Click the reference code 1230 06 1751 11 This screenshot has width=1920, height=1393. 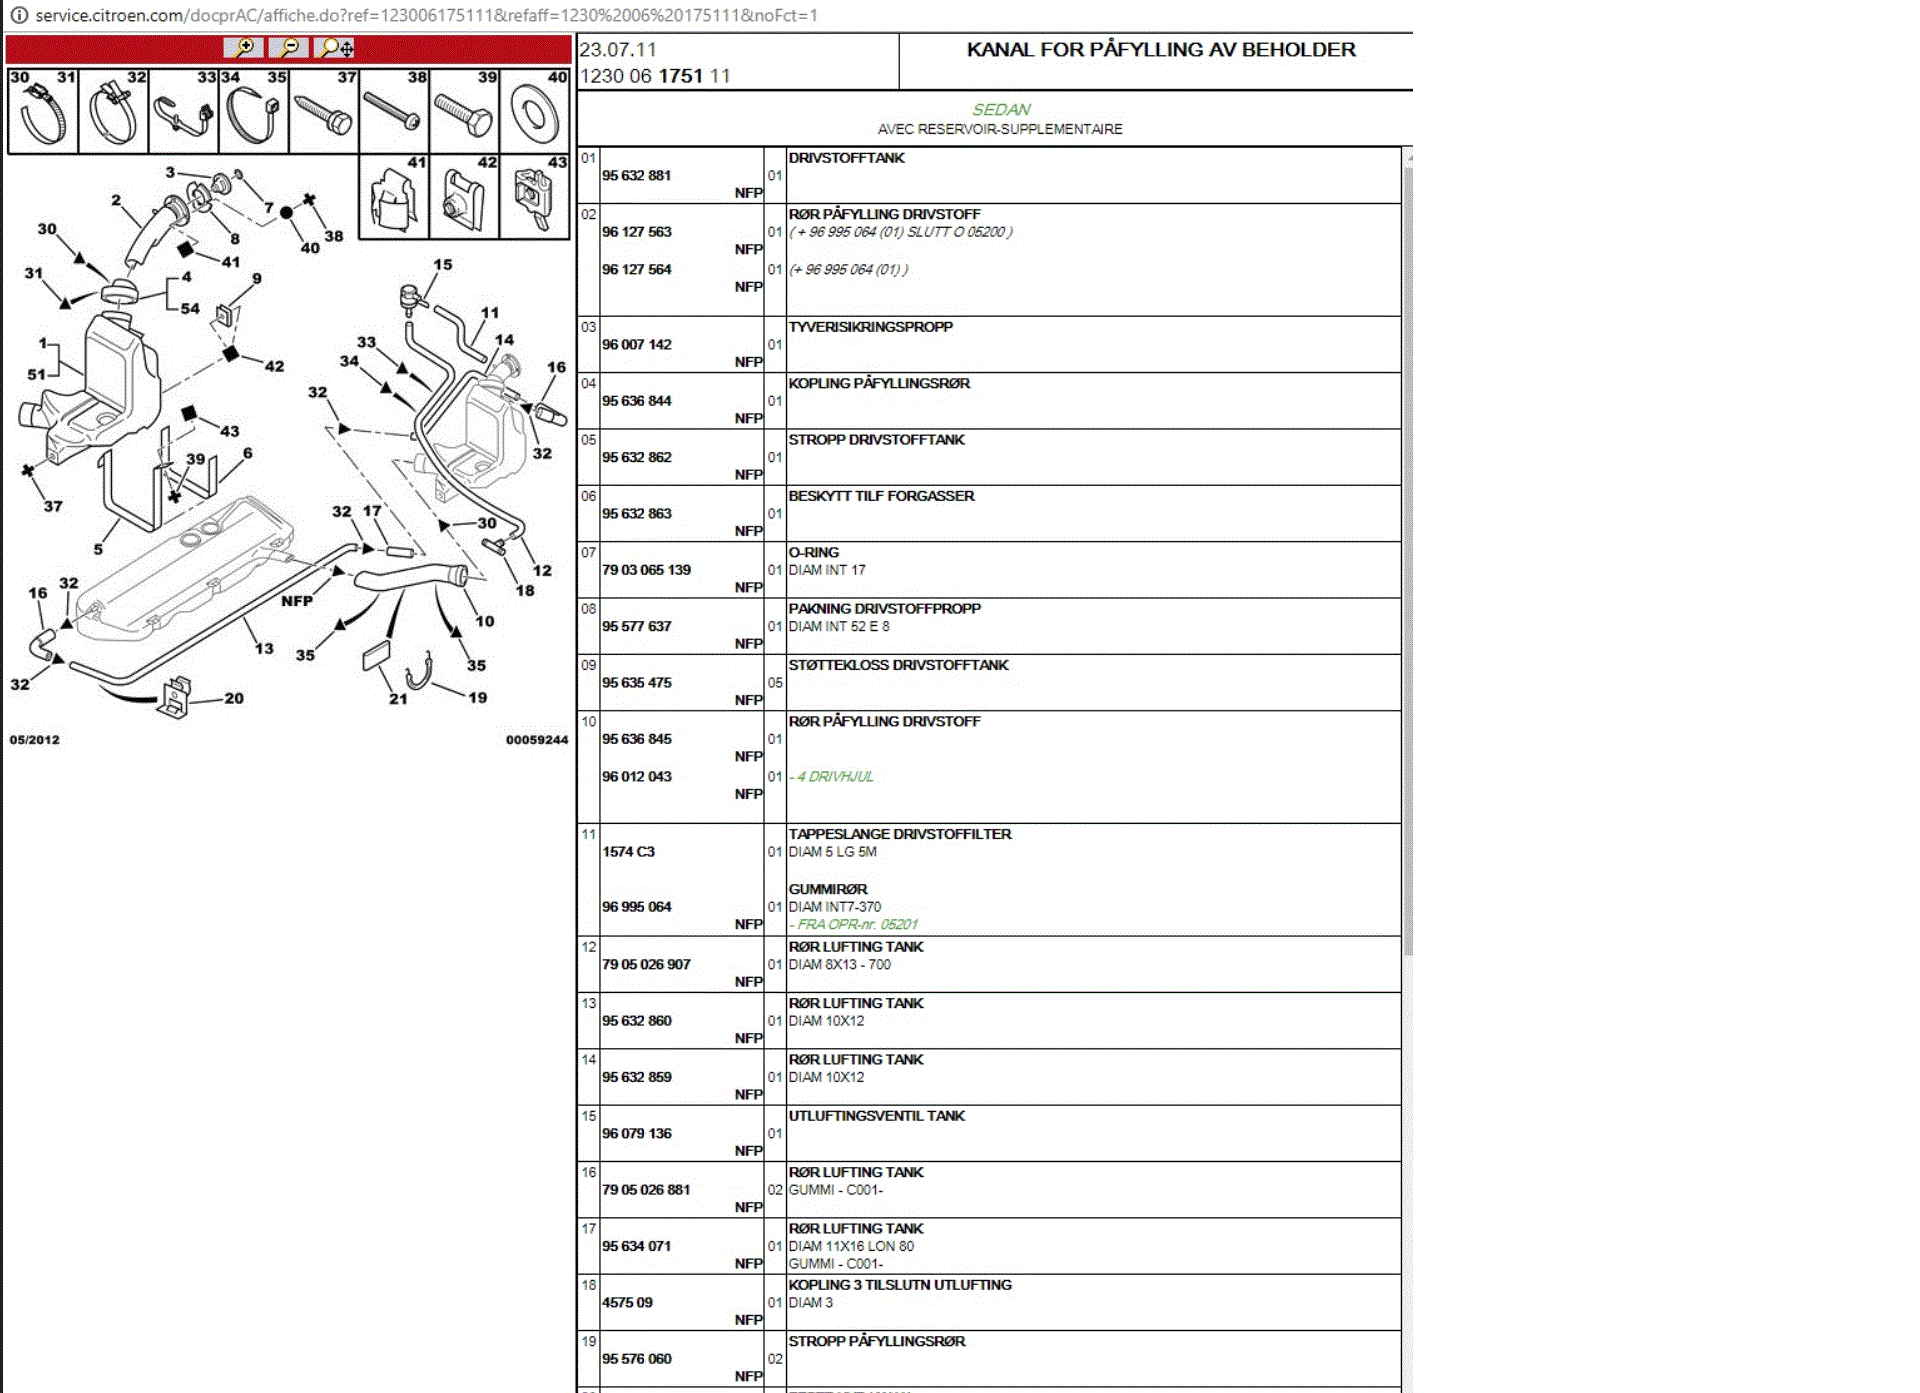pyautogui.click(x=655, y=76)
